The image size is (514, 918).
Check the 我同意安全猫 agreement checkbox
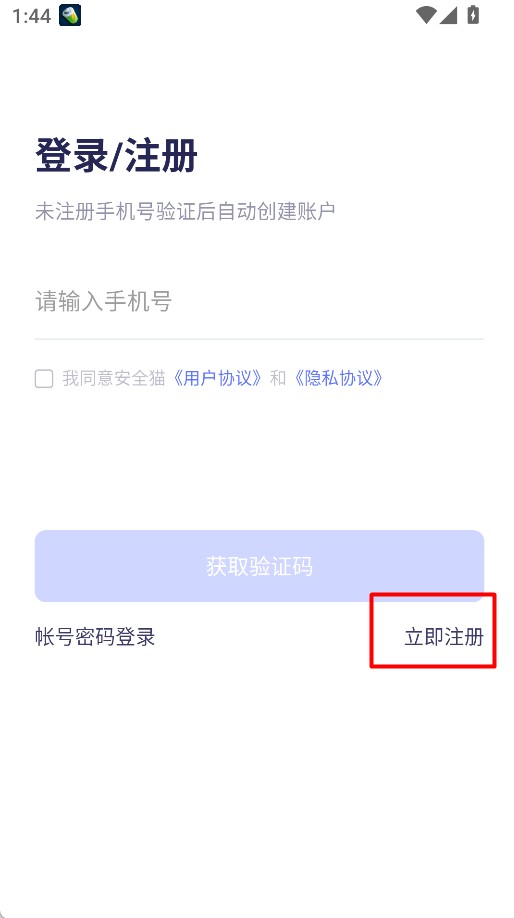point(44,379)
